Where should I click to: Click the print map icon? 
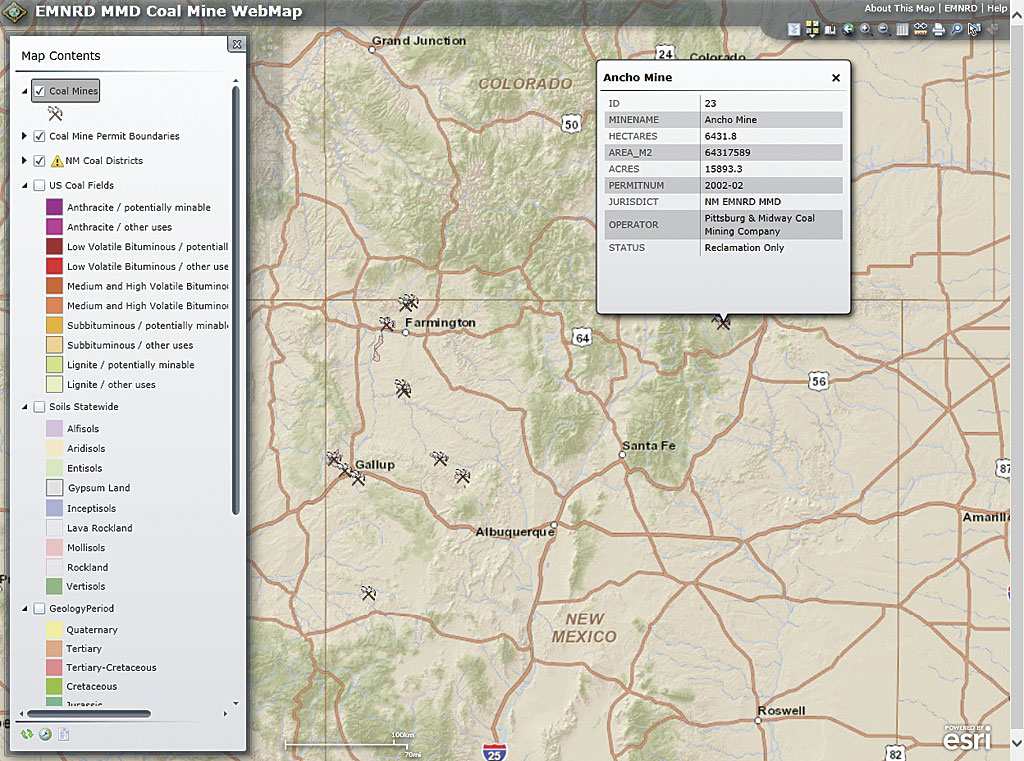(x=938, y=29)
